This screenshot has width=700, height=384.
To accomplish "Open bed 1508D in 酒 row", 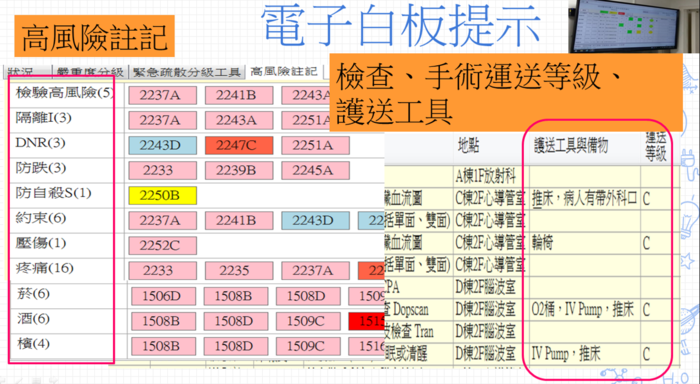I will (236, 321).
